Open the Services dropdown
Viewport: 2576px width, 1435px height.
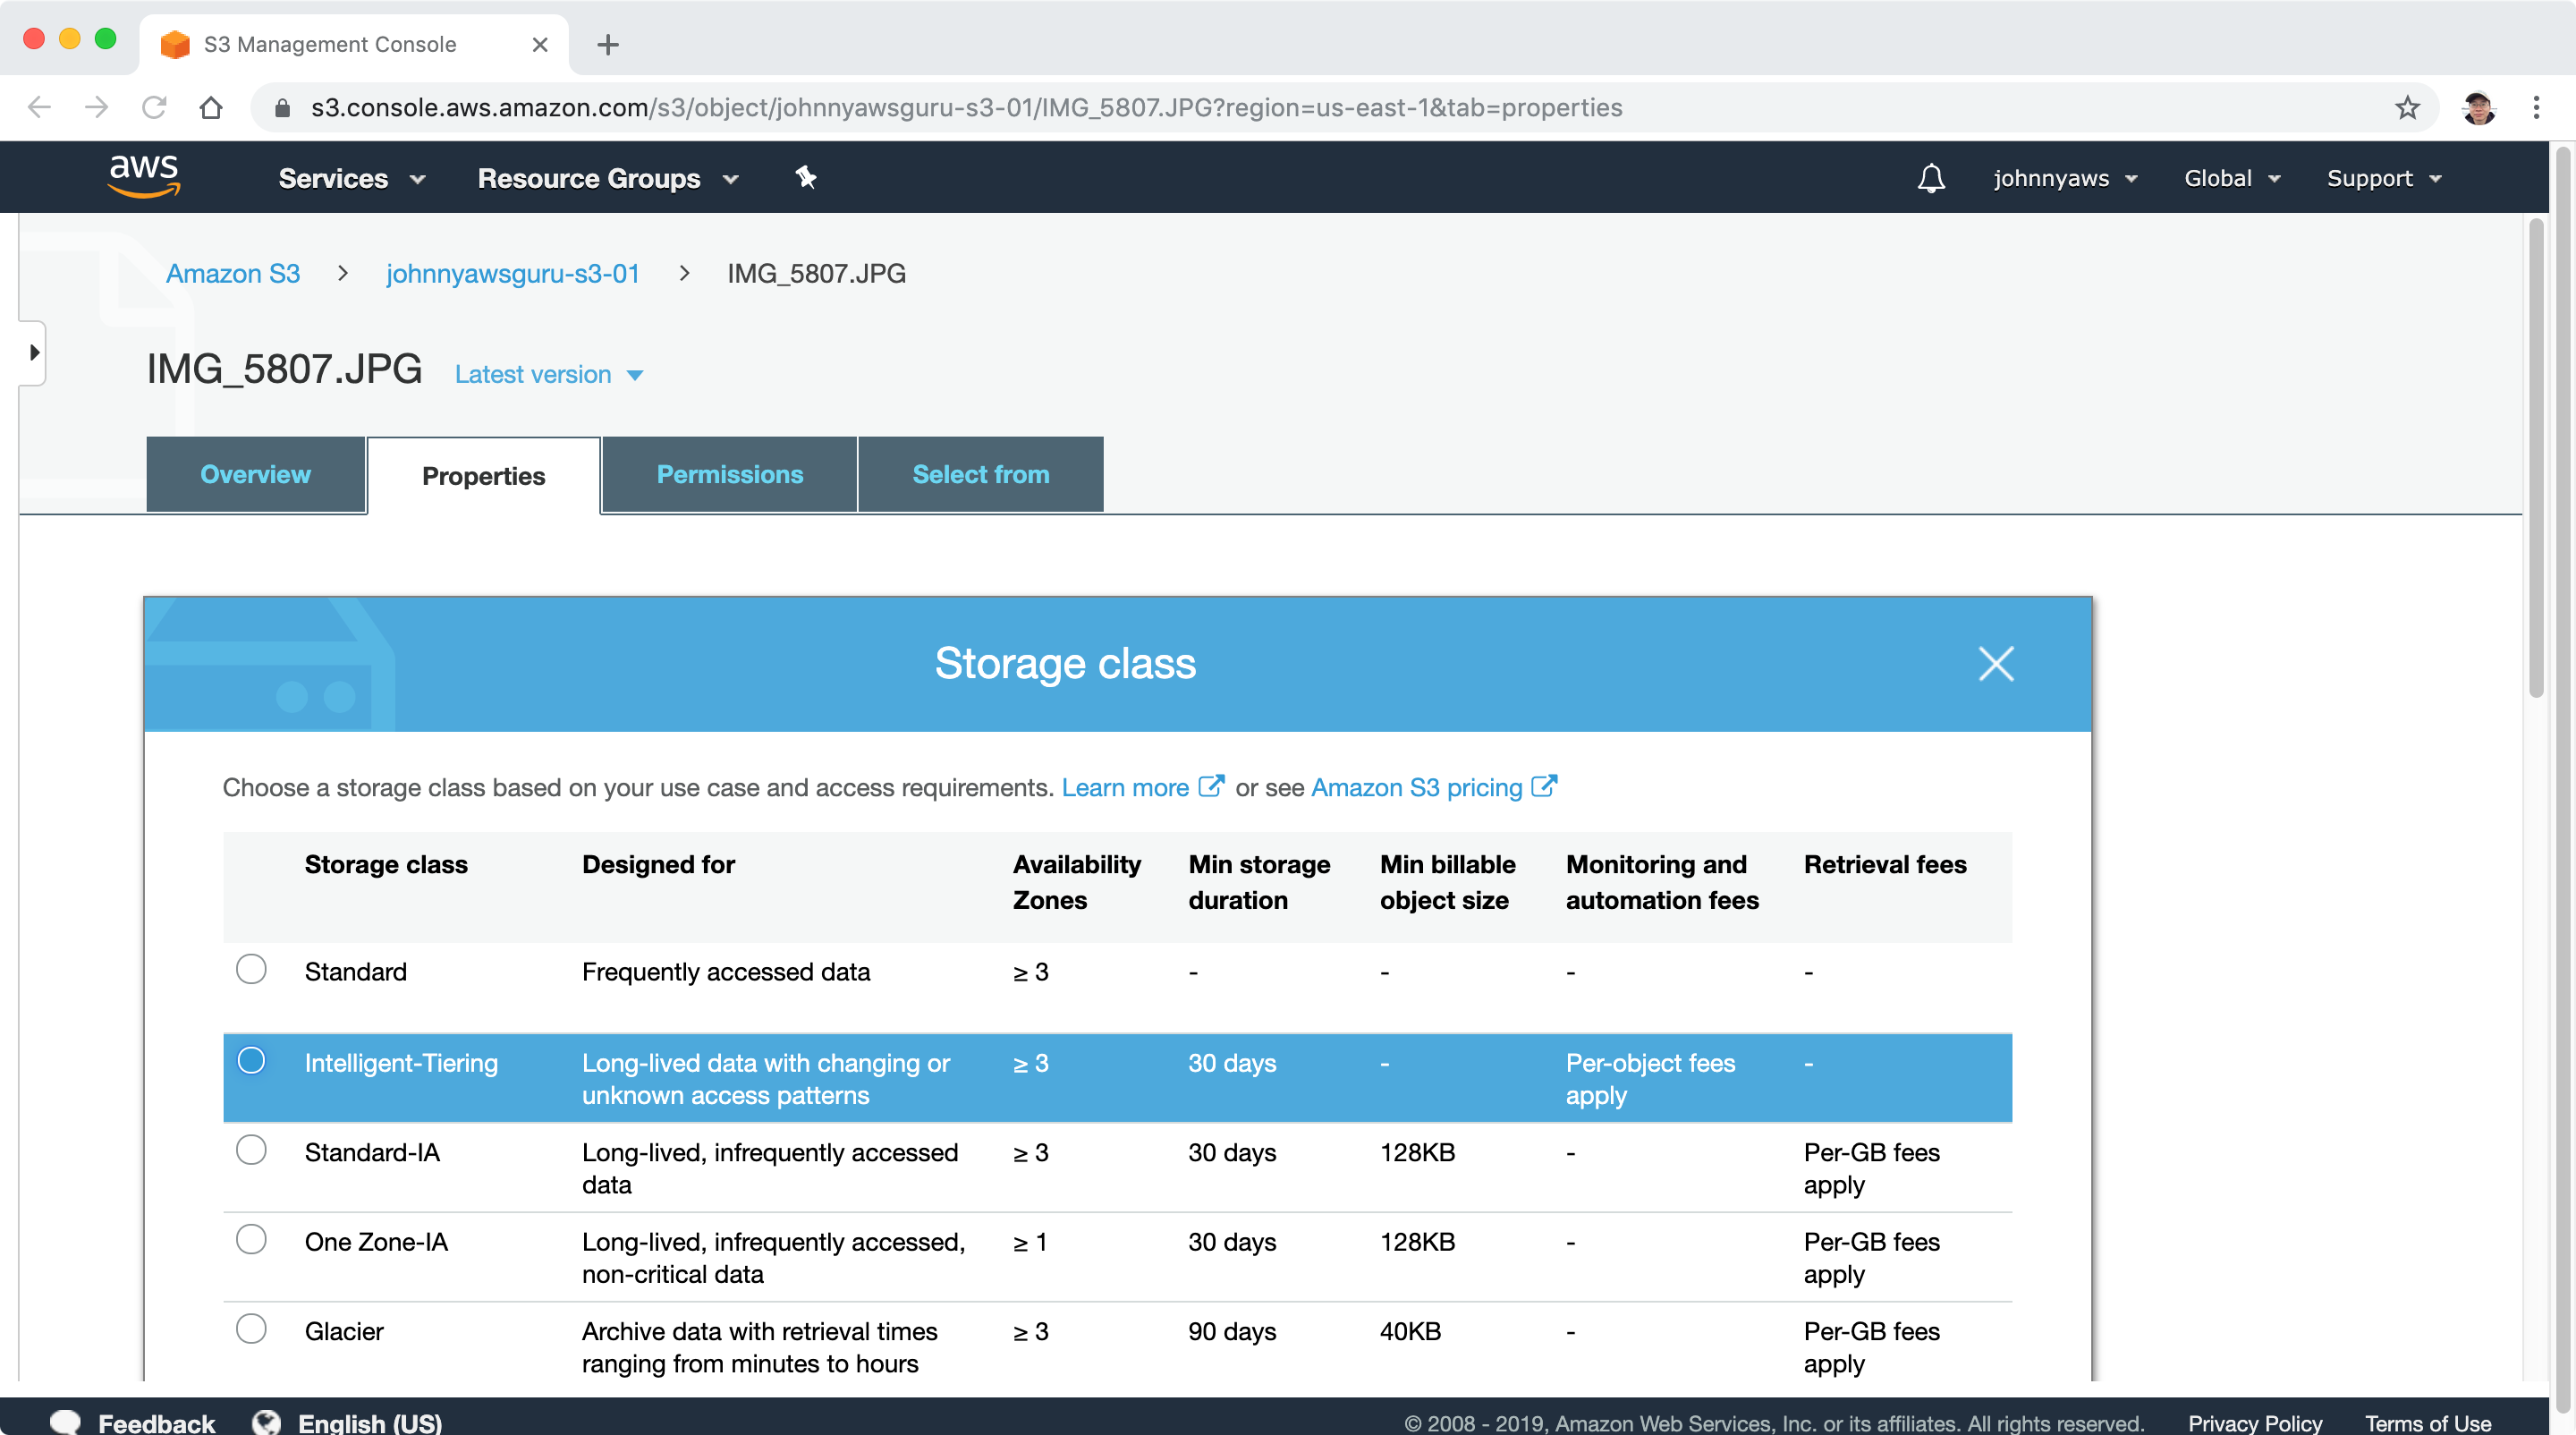352,178
